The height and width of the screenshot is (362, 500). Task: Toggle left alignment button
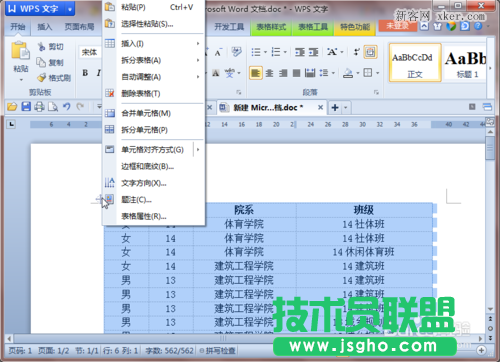pyautogui.click(x=256, y=73)
